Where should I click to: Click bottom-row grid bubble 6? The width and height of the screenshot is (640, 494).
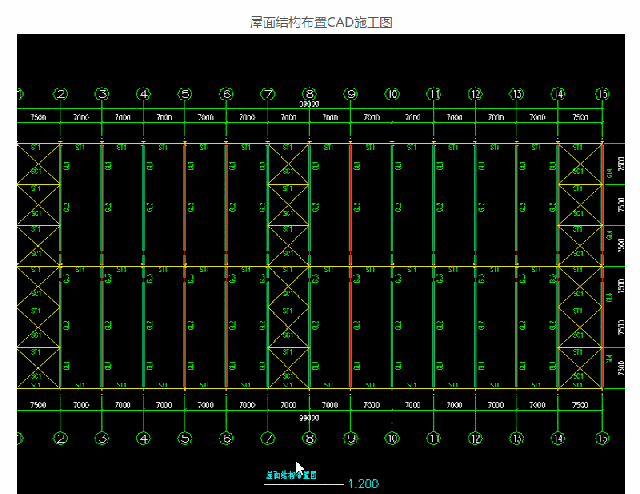[226, 438]
